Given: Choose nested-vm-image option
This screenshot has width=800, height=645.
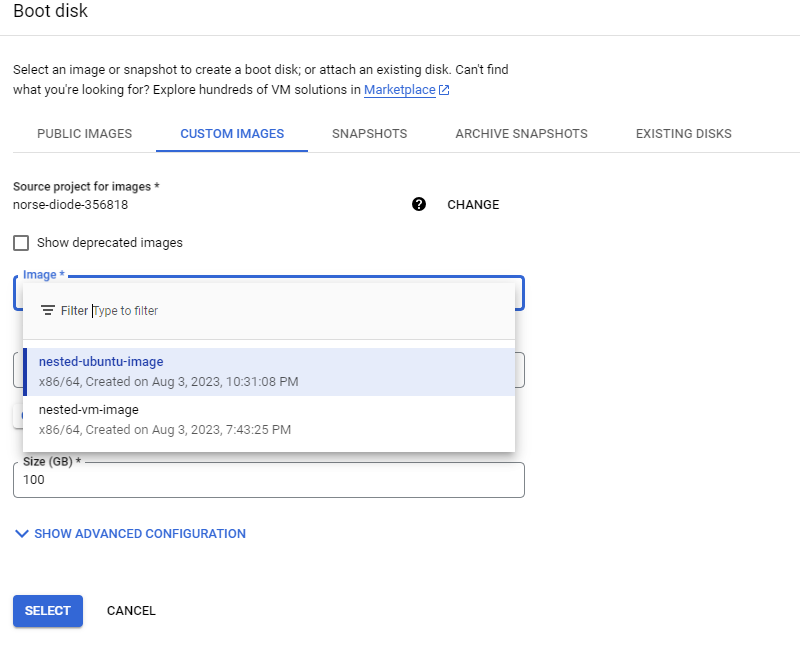Looking at the screenshot, I should click(269, 420).
